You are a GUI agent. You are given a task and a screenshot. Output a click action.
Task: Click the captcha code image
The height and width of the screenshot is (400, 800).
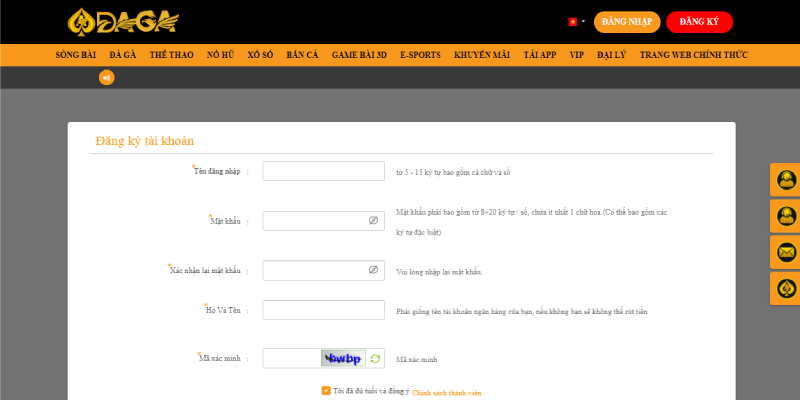pyautogui.click(x=343, y=358)
